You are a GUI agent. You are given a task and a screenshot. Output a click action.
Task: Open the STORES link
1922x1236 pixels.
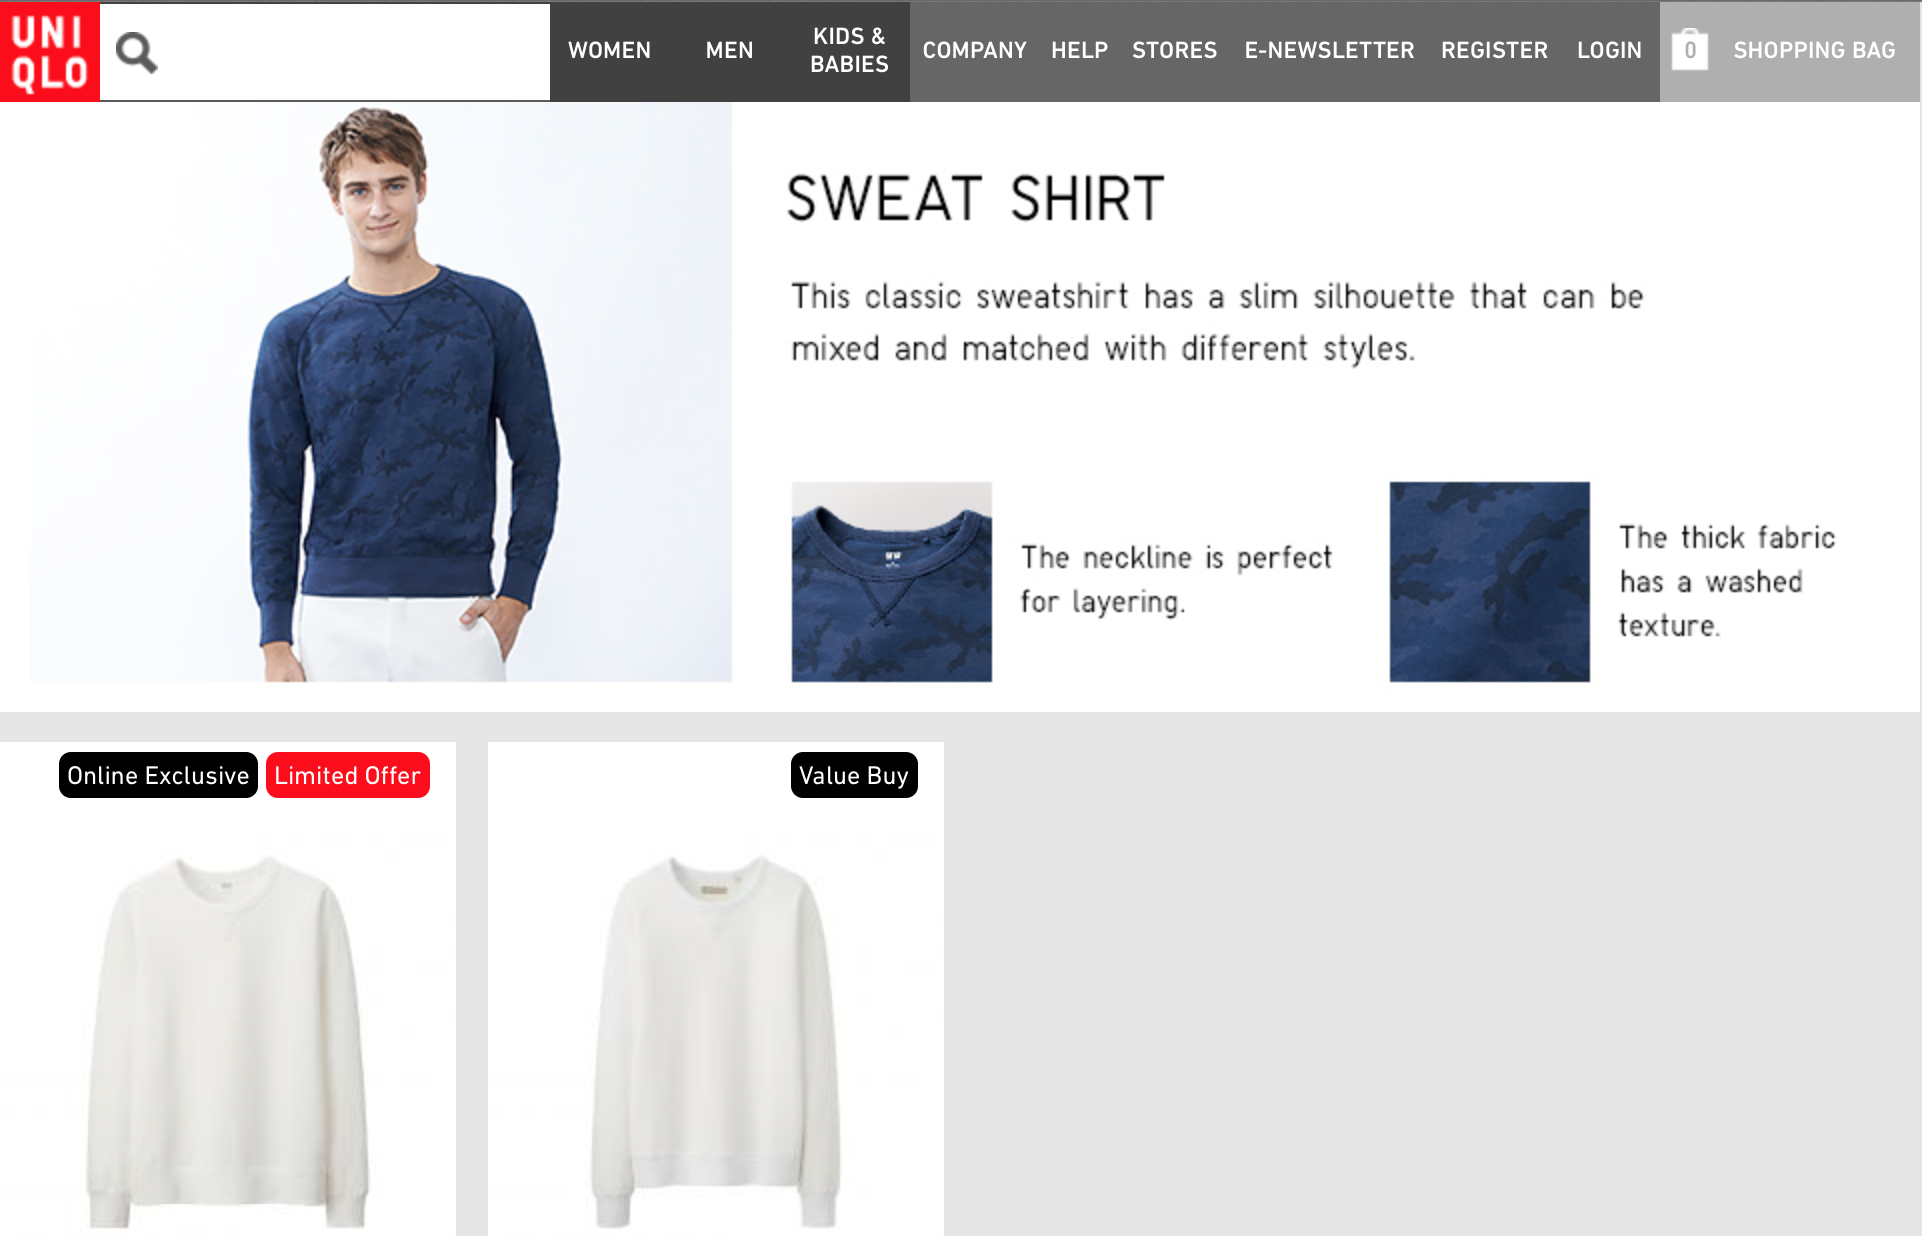tap(1174, 51)
